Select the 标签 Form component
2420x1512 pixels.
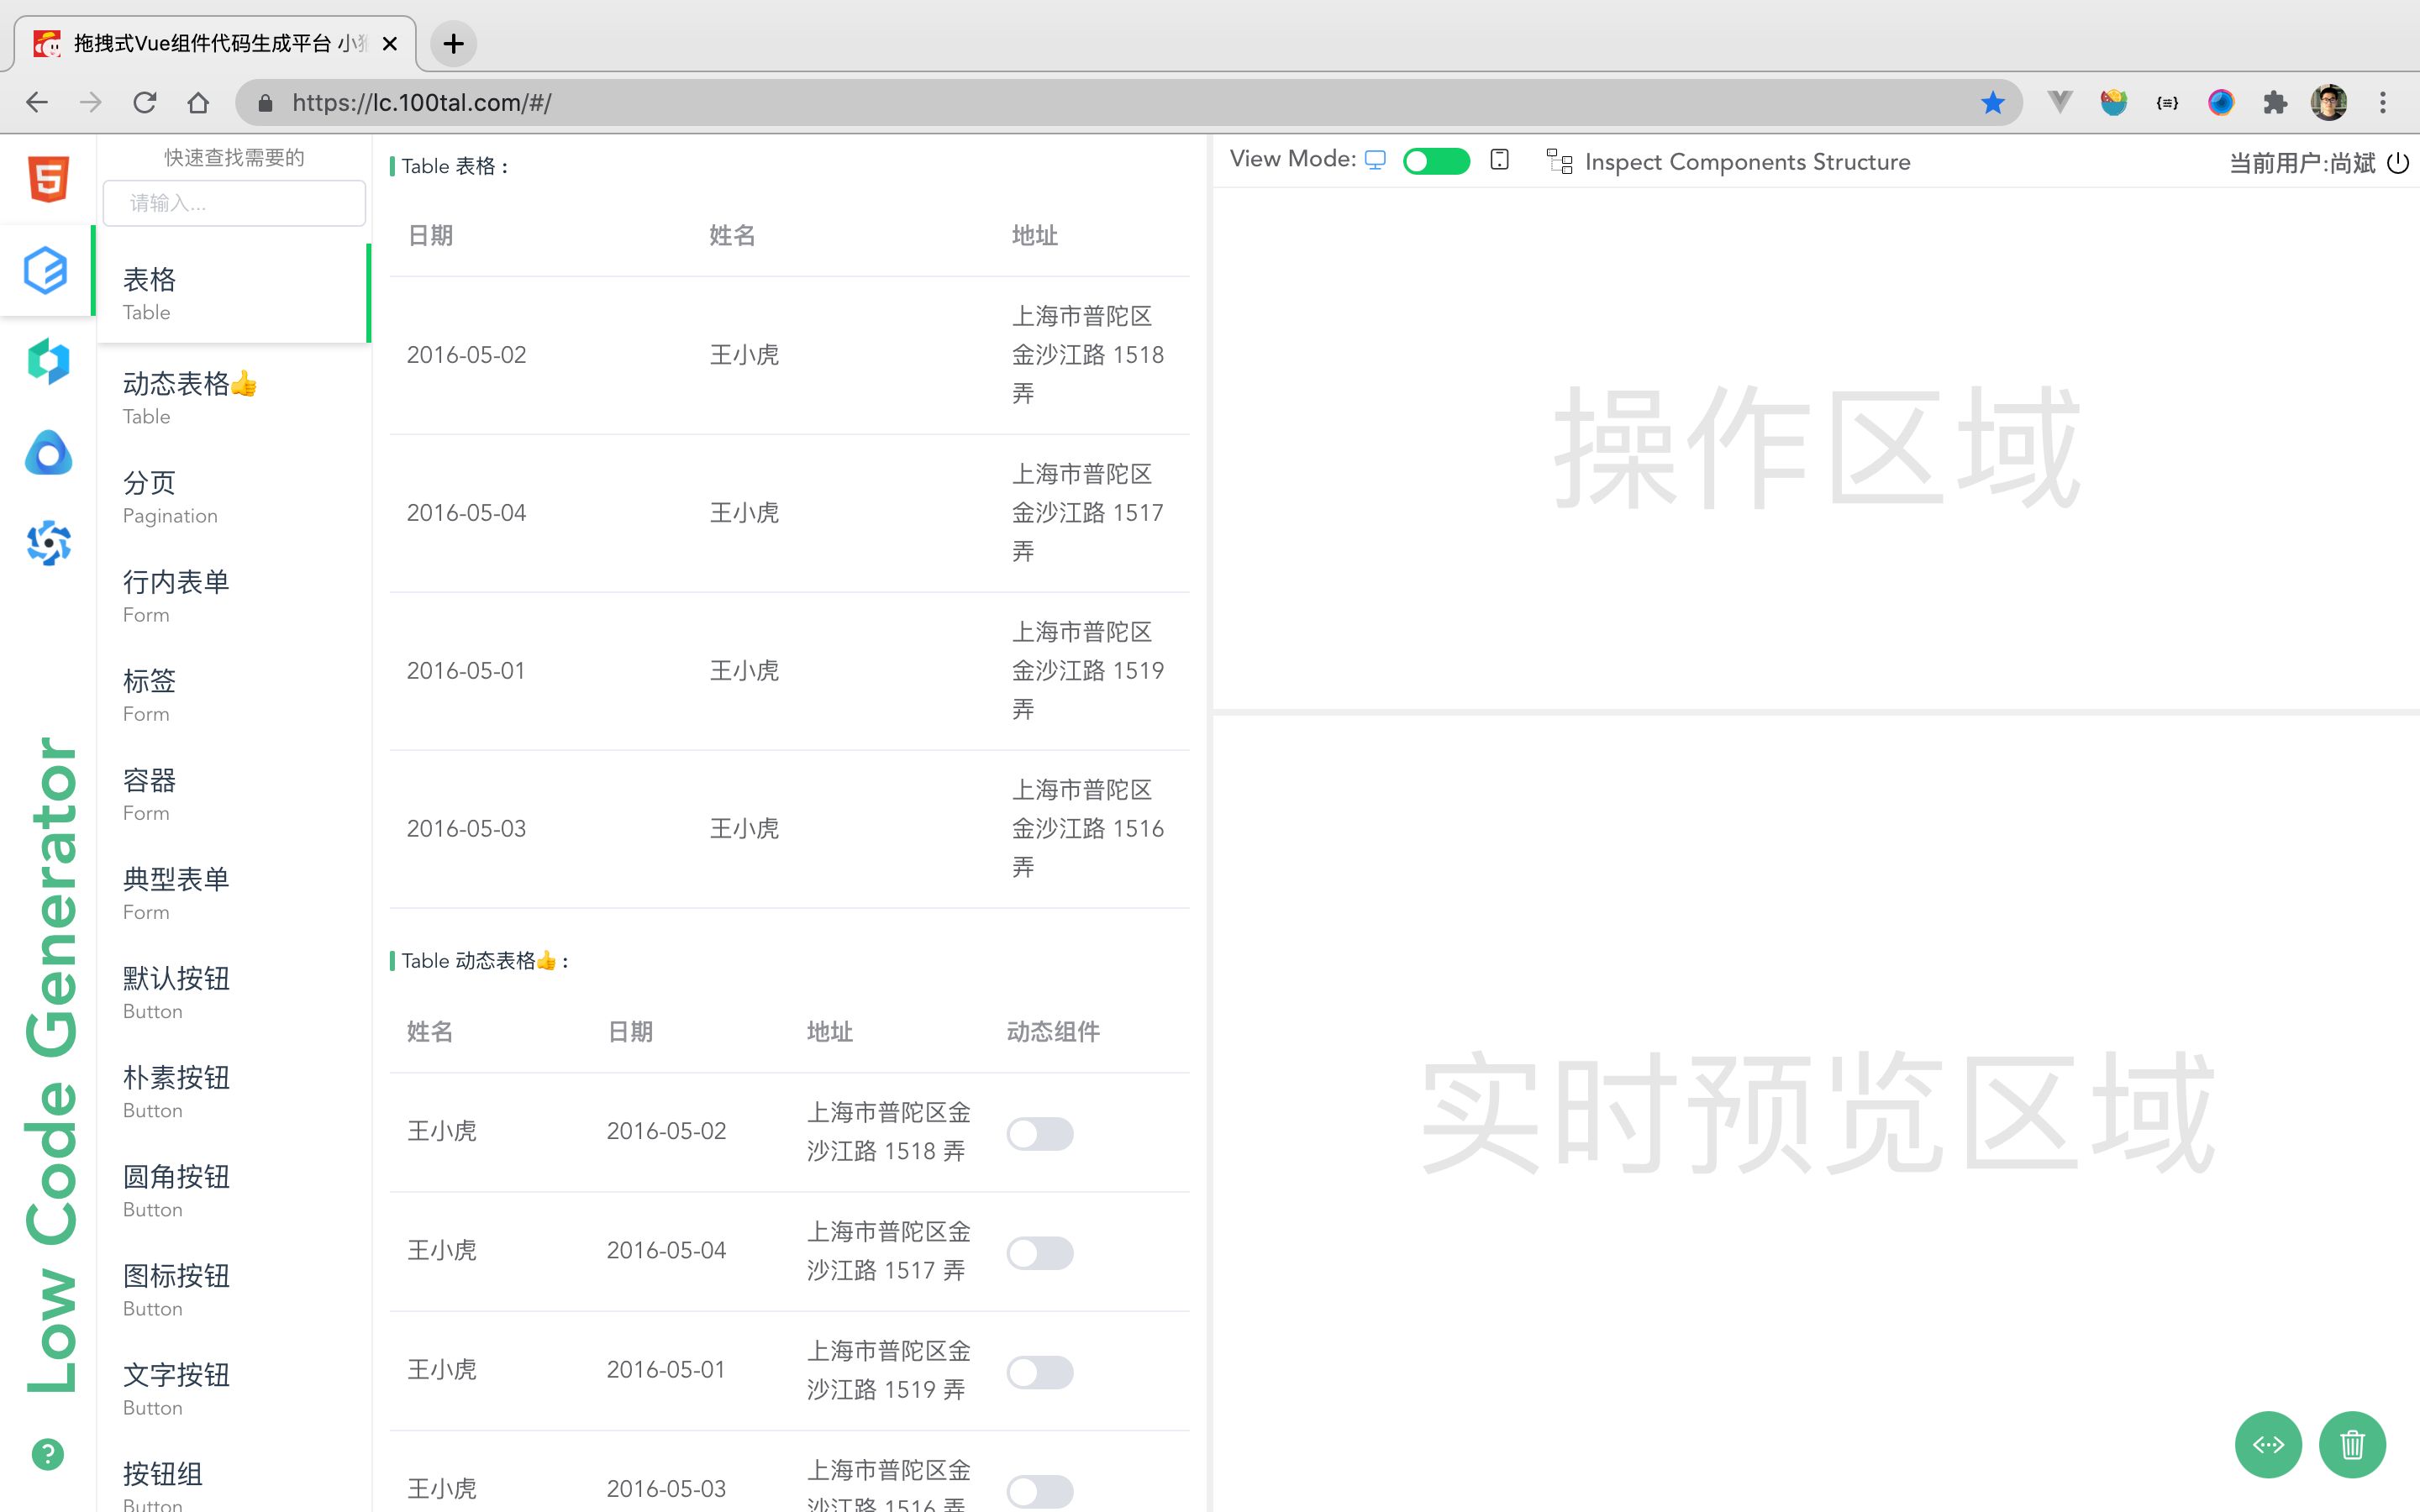(233, 695)
